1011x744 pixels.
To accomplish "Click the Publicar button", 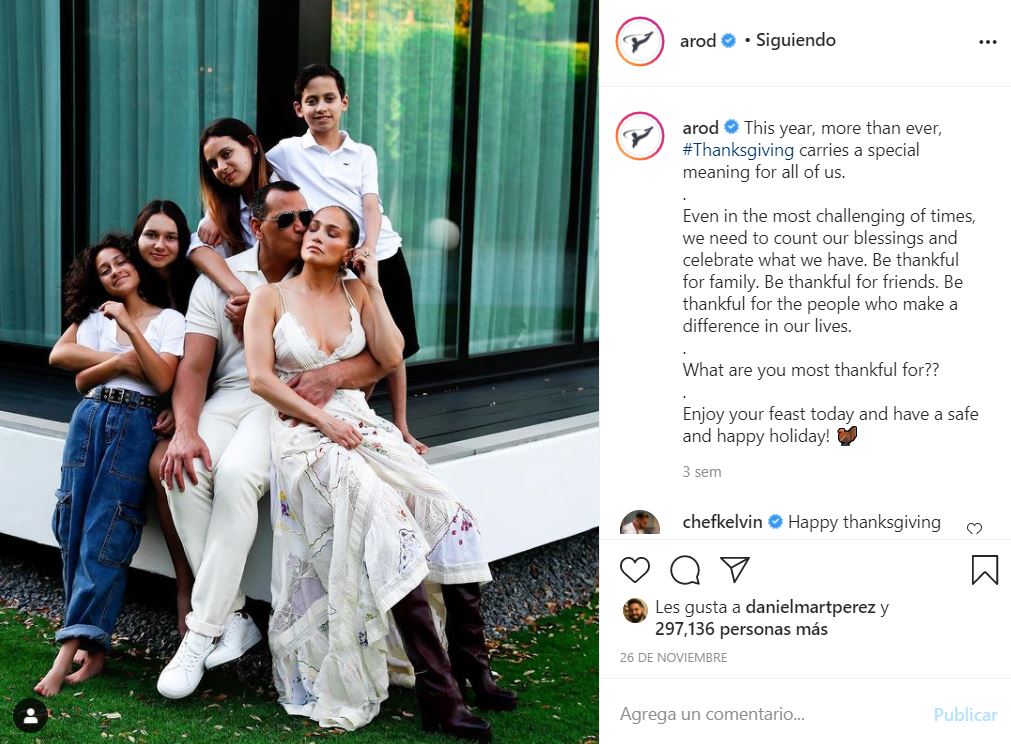I will [x=965, y=715].
